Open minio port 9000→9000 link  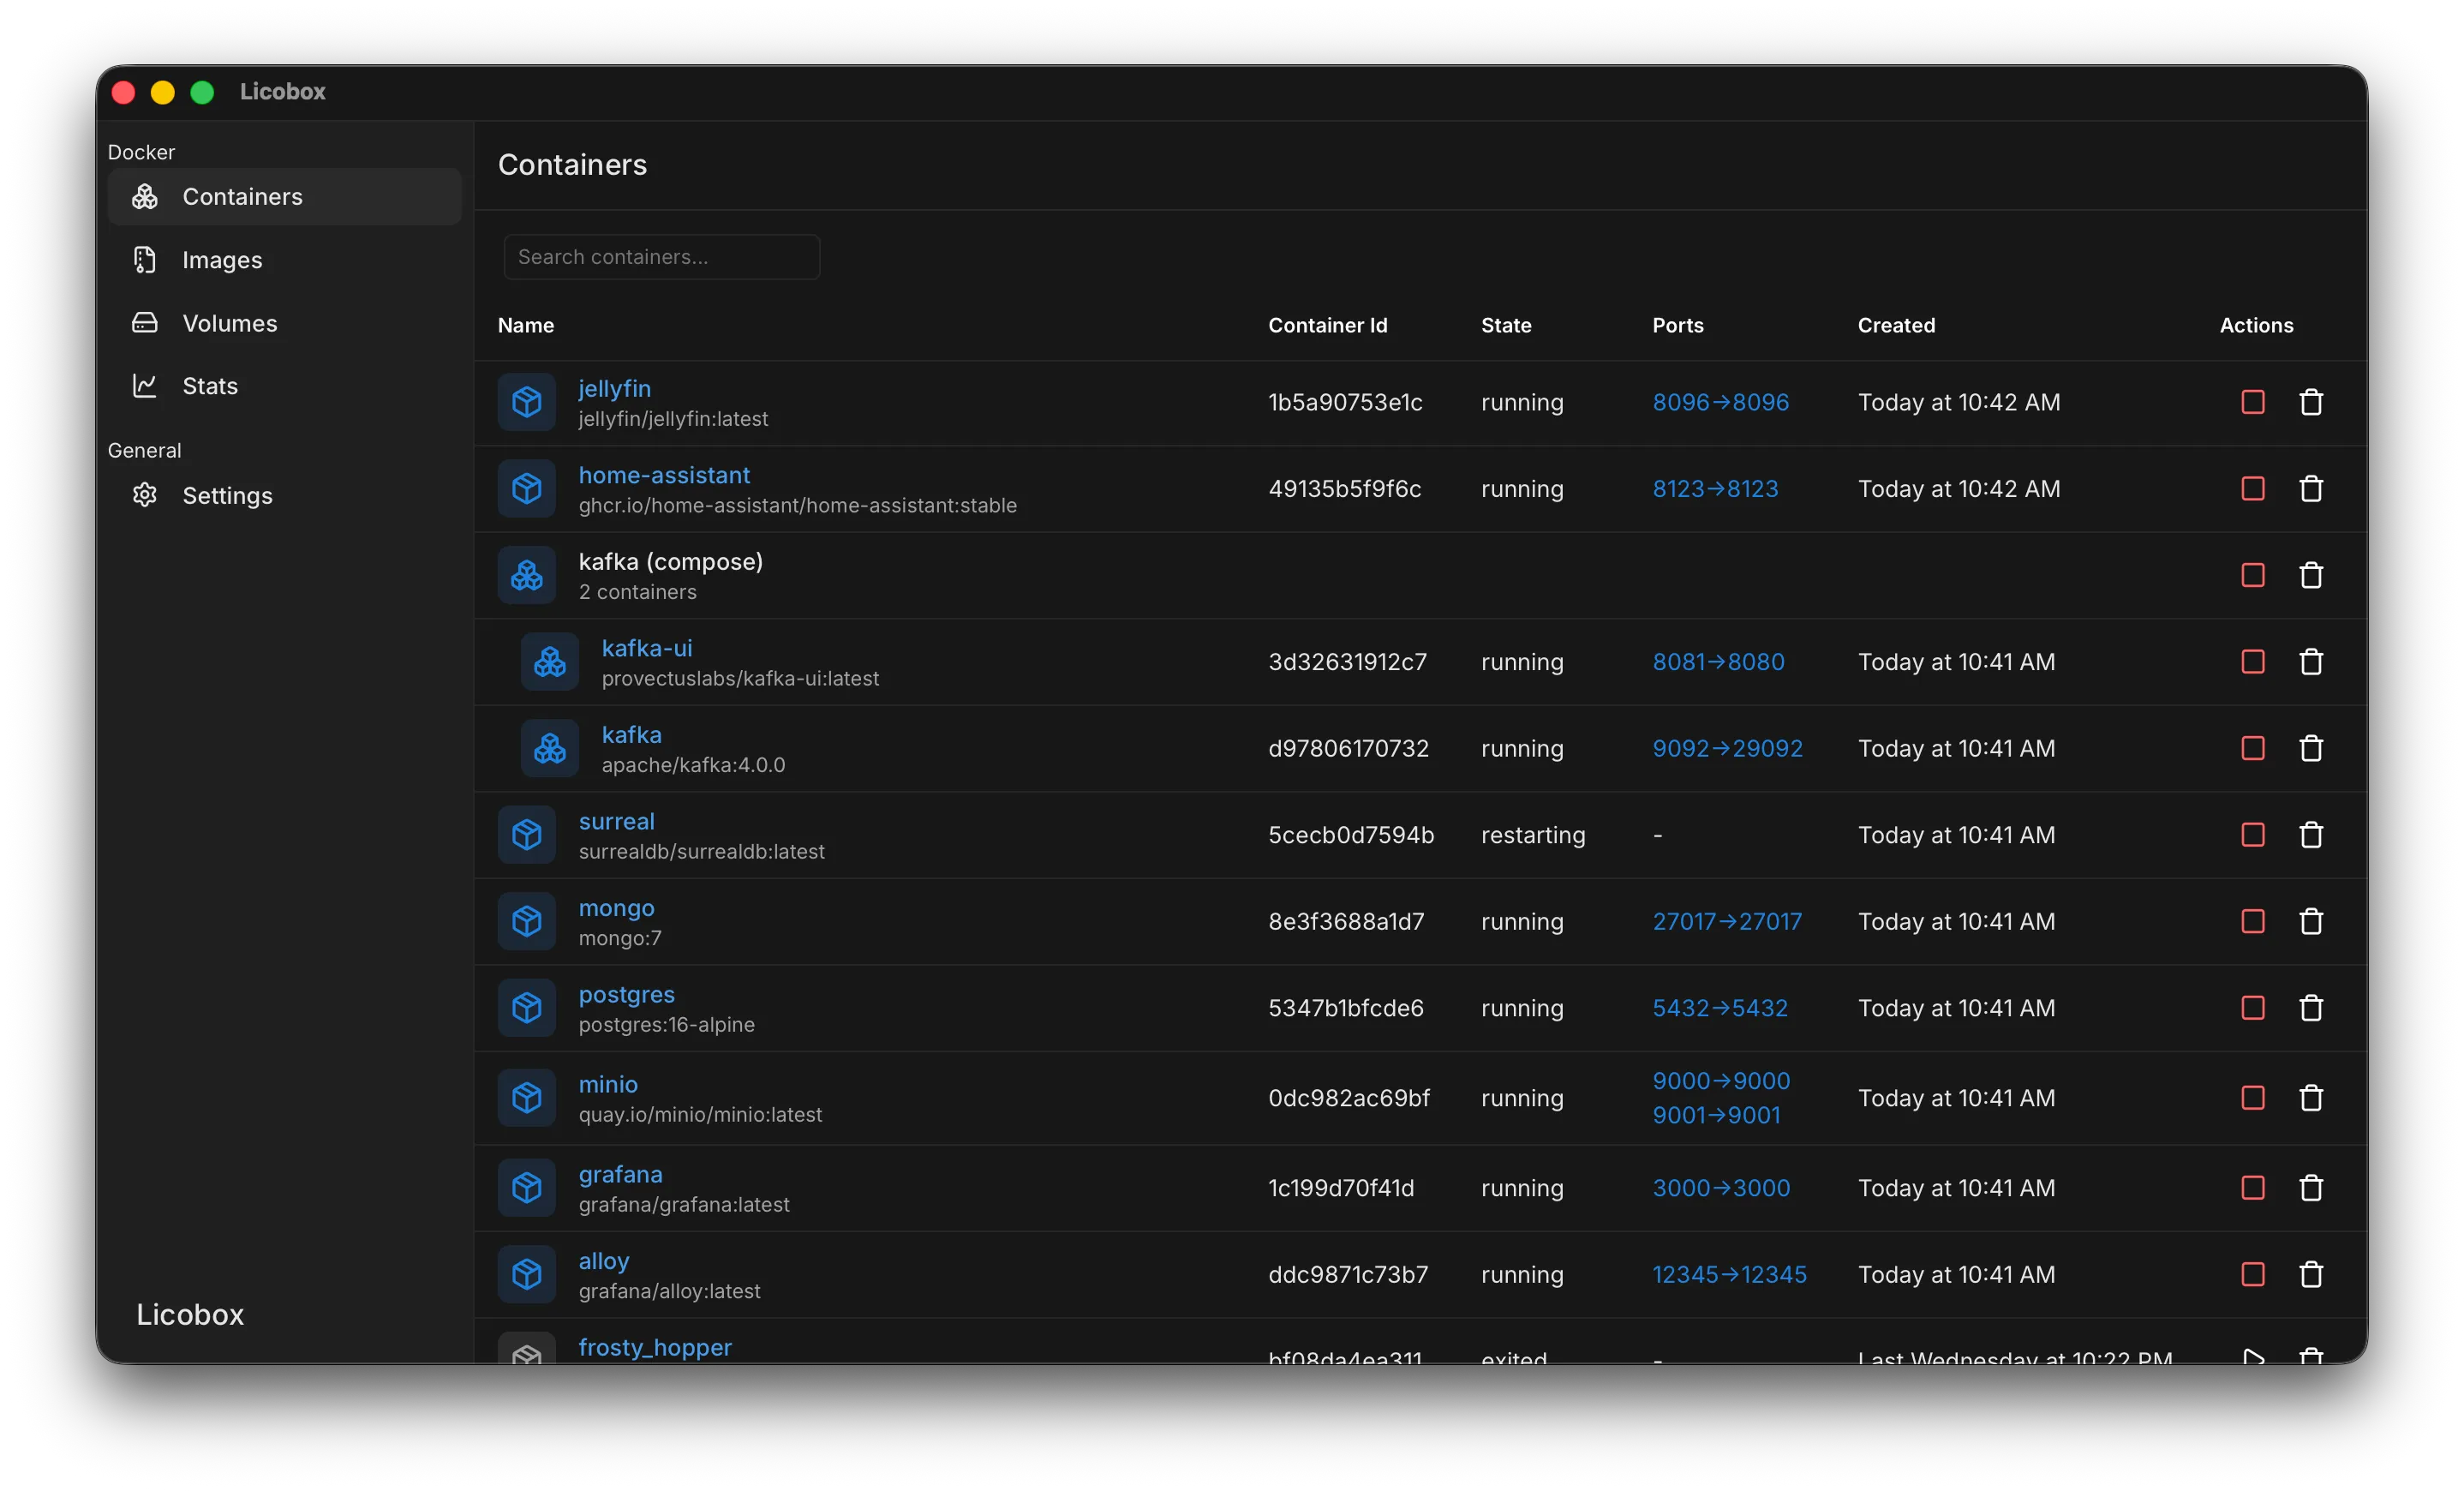[x=1721, y=1081]
